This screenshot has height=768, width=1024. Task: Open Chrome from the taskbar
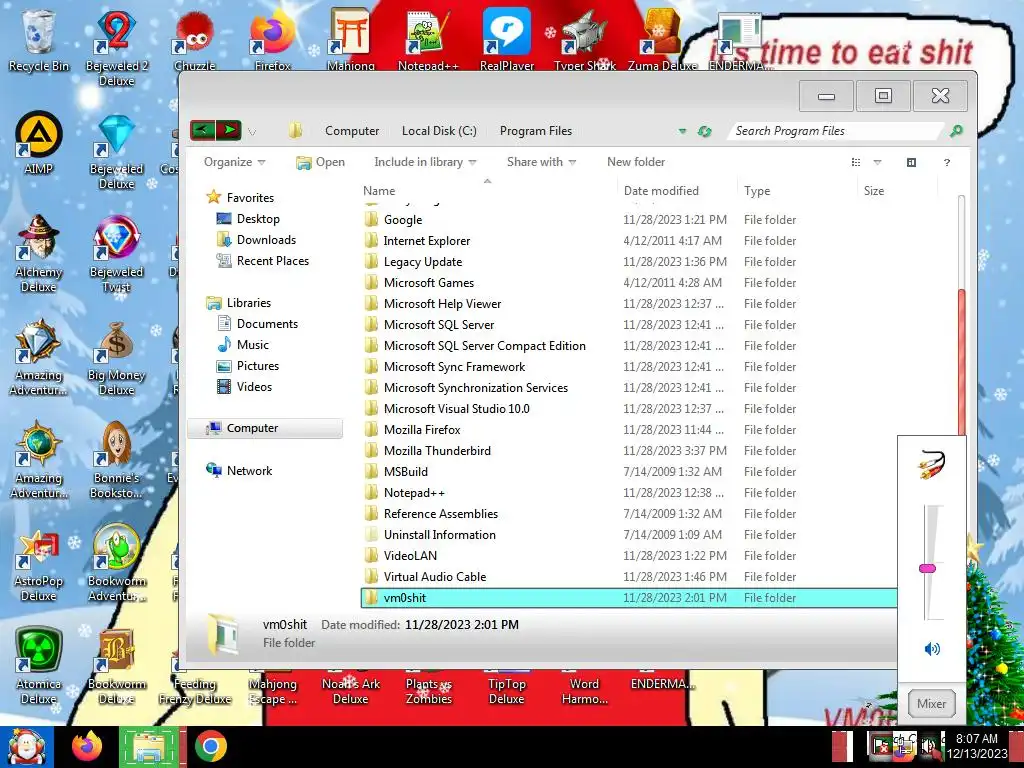[210, 746]
